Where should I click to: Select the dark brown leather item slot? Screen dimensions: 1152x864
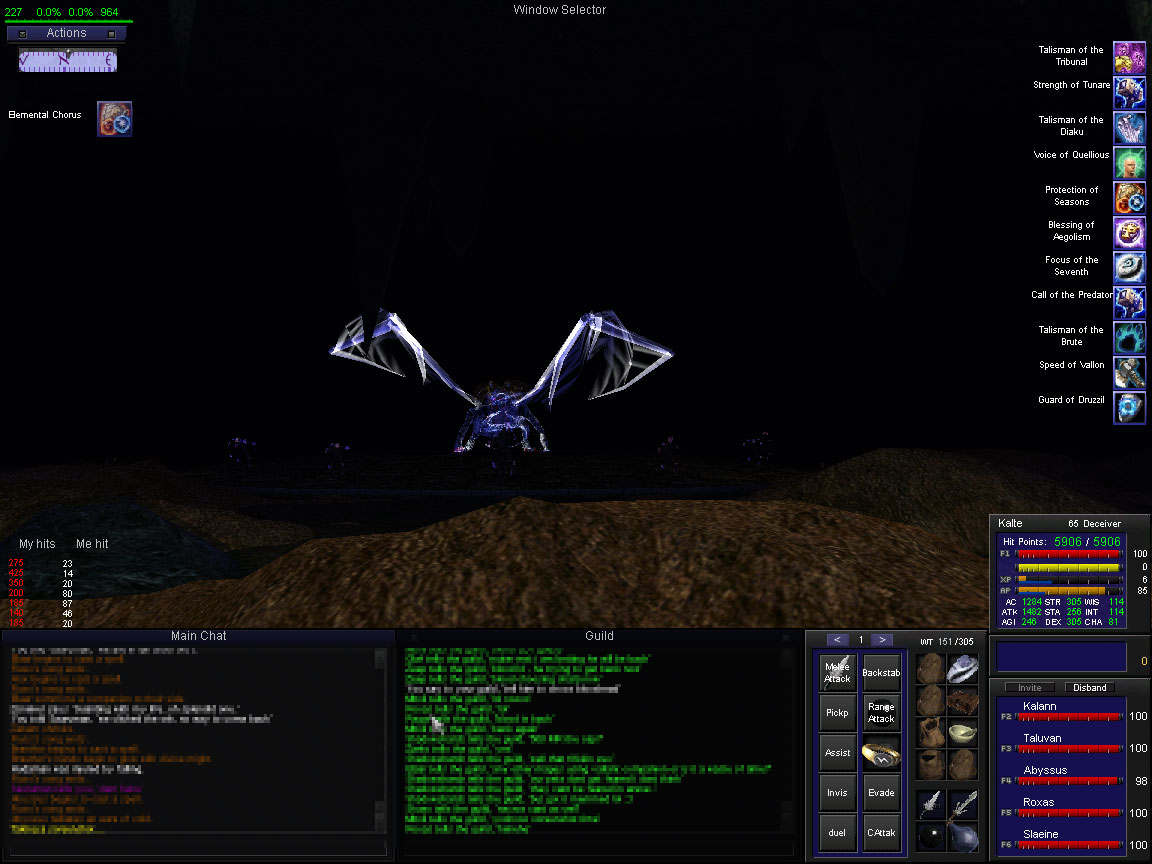click(x=962, y=701)
